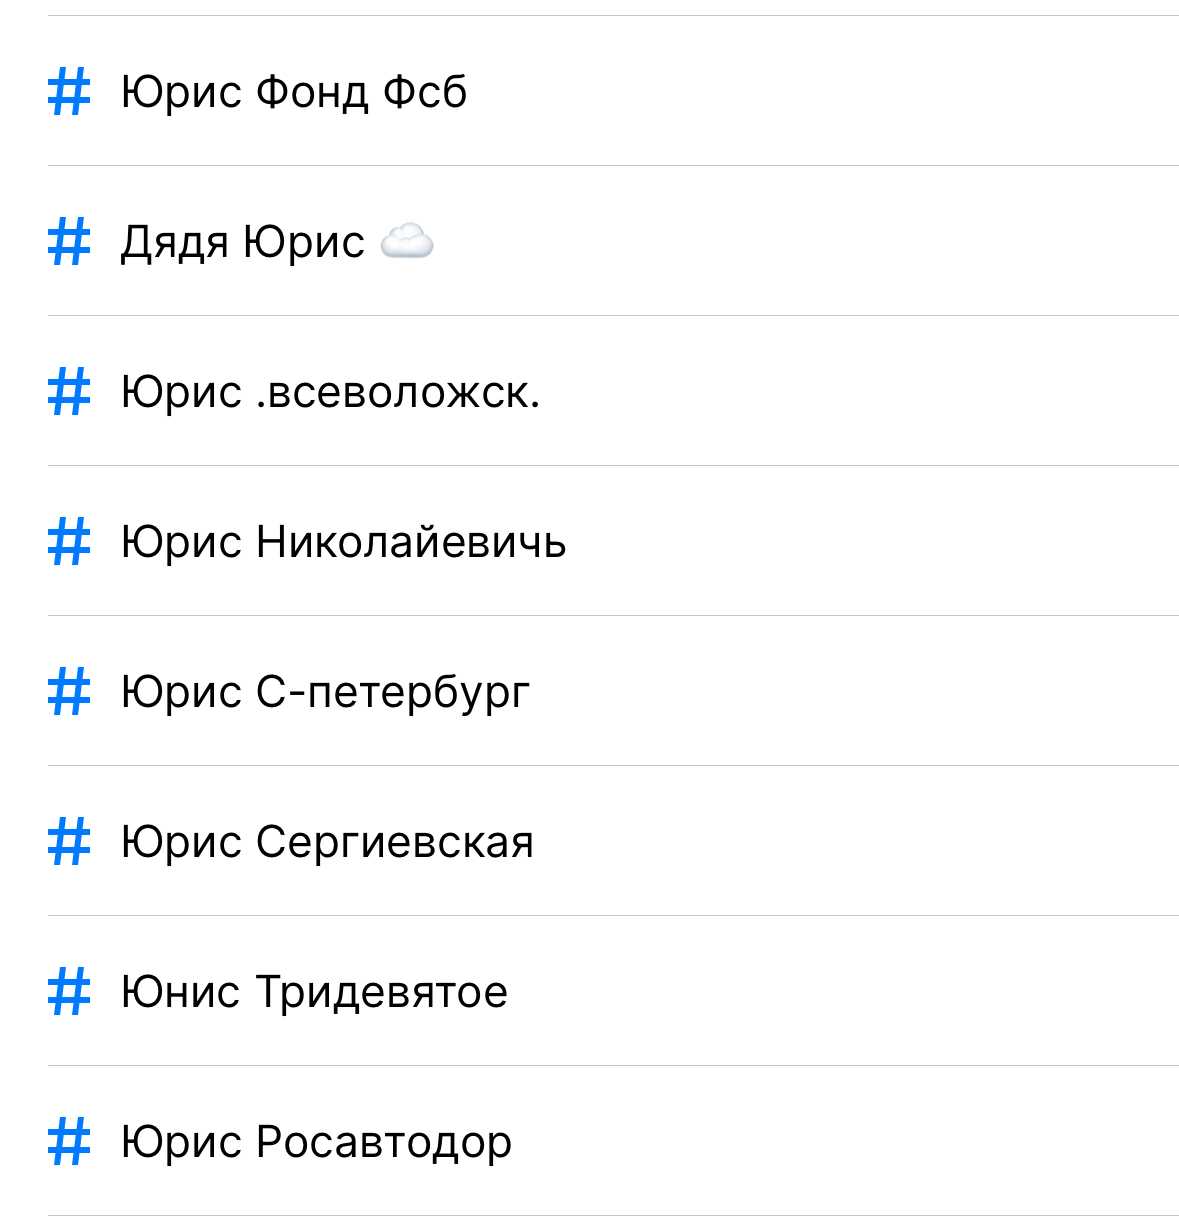Click empty row area right of Юрис Сергиевская
Screen dimensions: 1179x1216
850,842
